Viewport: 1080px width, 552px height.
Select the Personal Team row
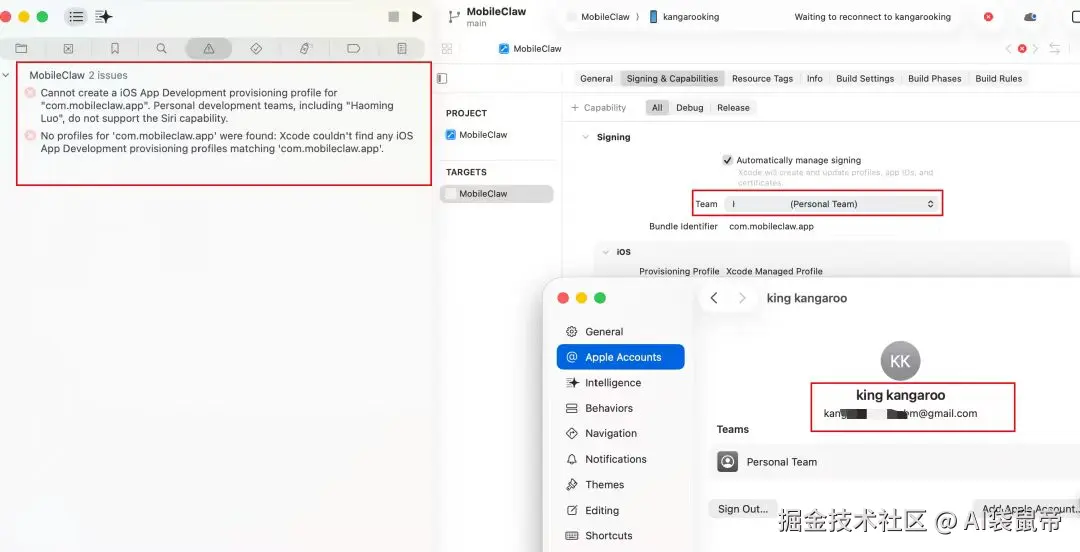(895, 462)
